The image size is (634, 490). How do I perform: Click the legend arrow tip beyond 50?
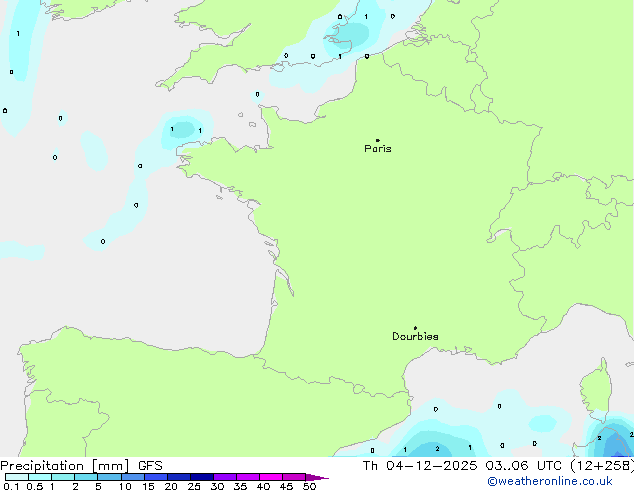click(317, 477)
